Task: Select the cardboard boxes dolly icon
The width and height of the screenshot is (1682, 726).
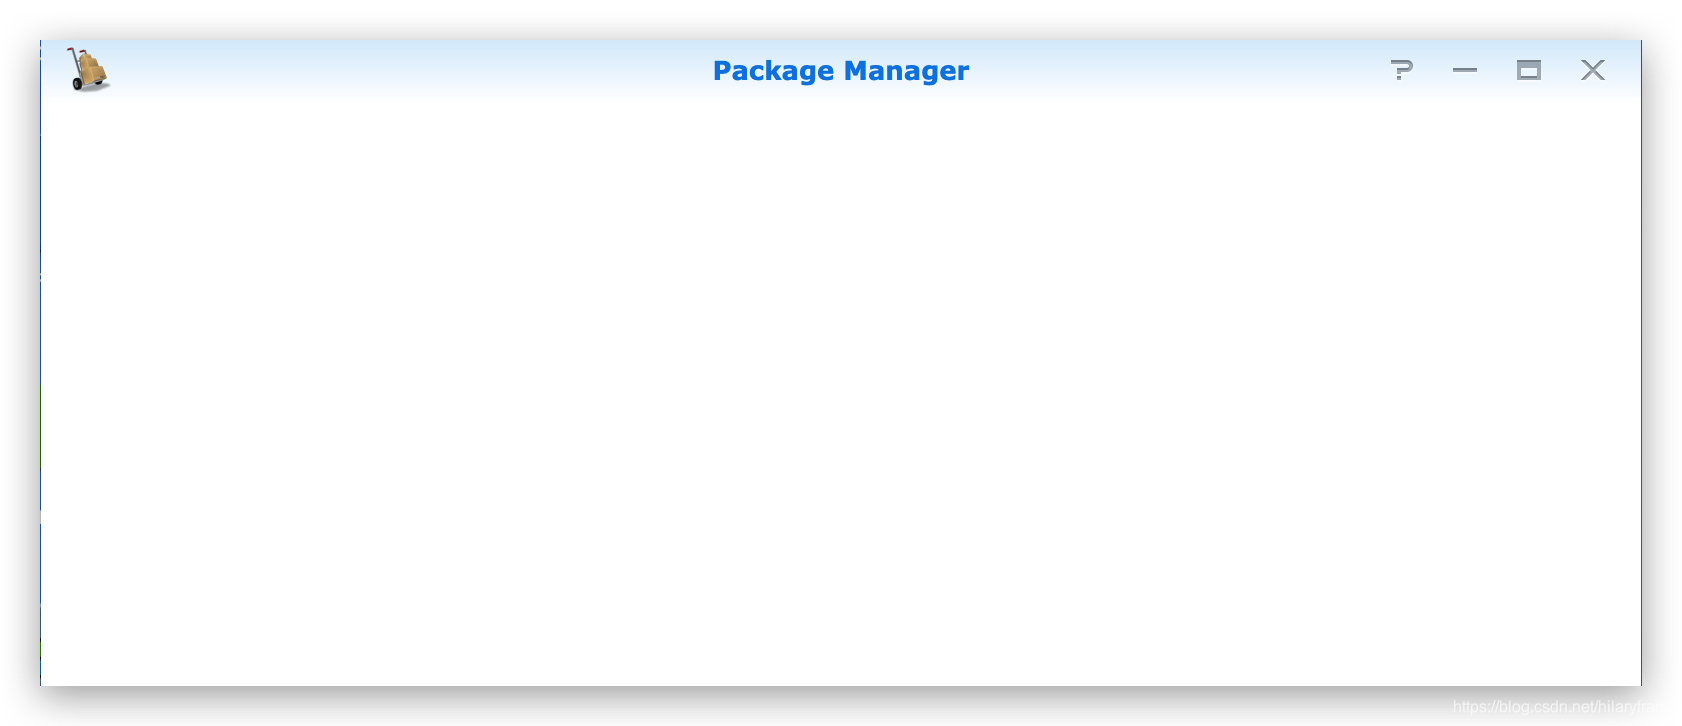Action: (x=88, y=70)
